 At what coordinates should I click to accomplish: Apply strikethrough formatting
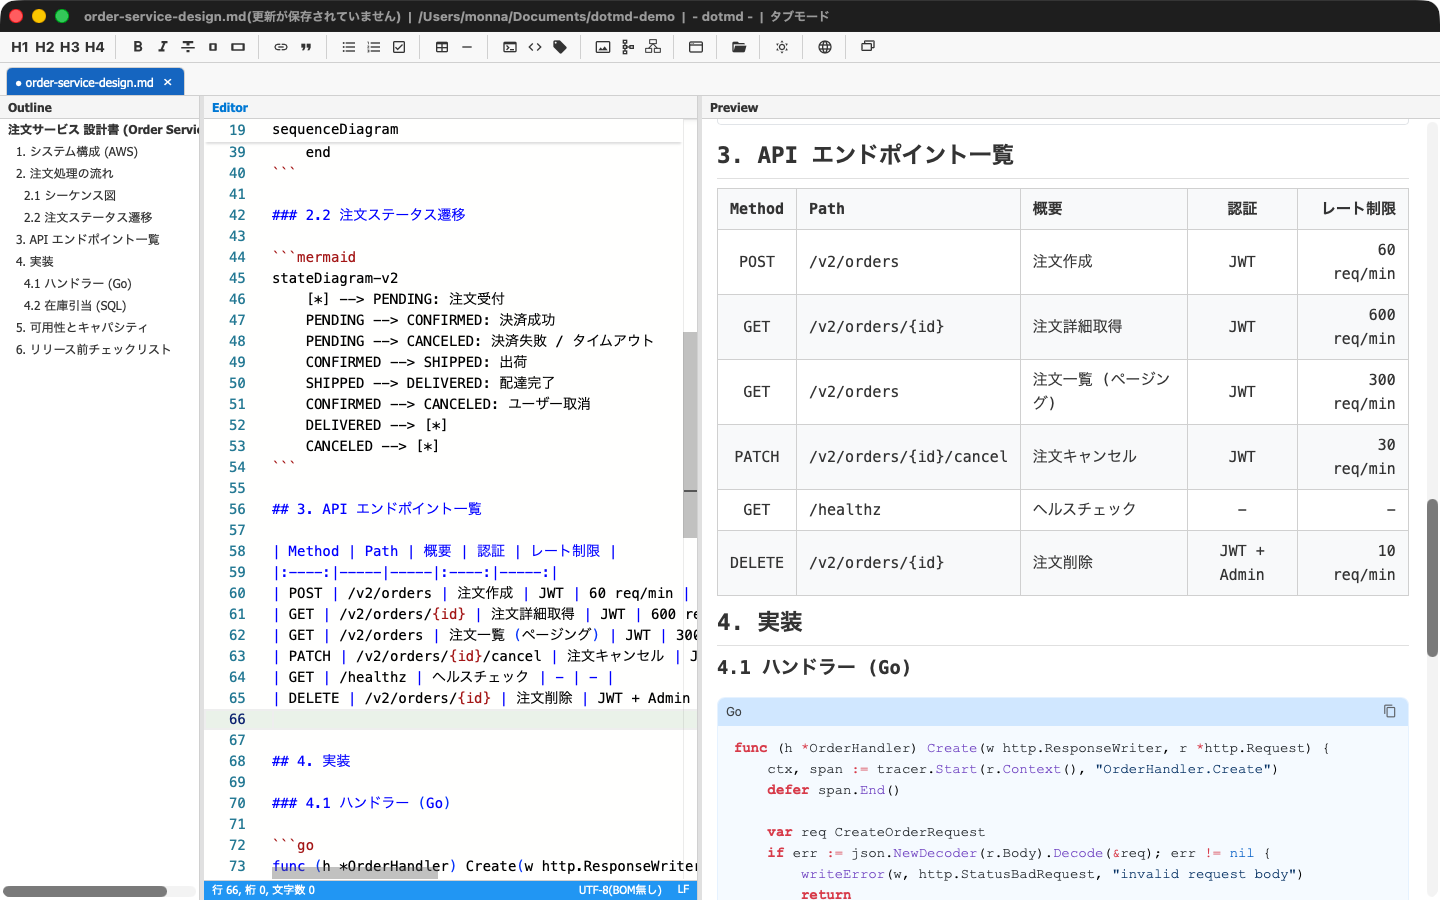coord(188,47)
